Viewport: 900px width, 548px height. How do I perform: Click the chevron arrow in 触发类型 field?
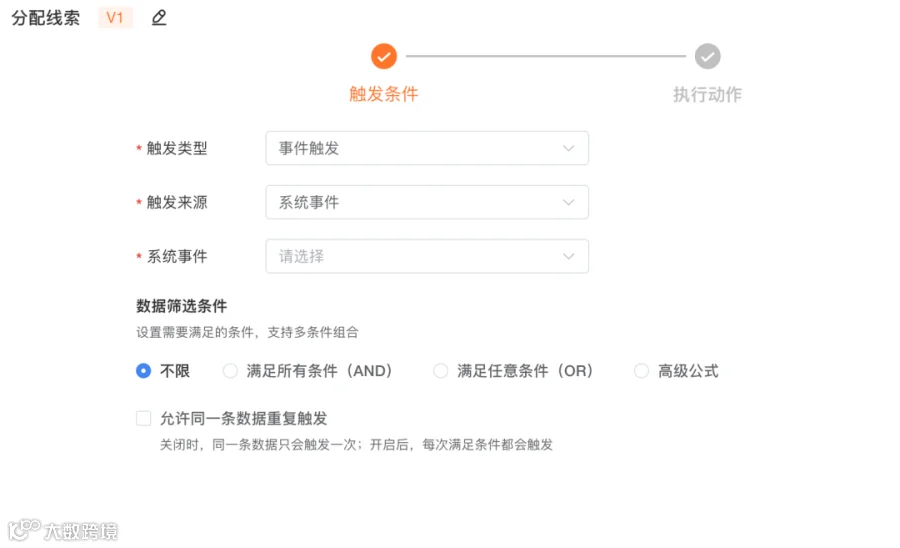click(x=568, y=148)
